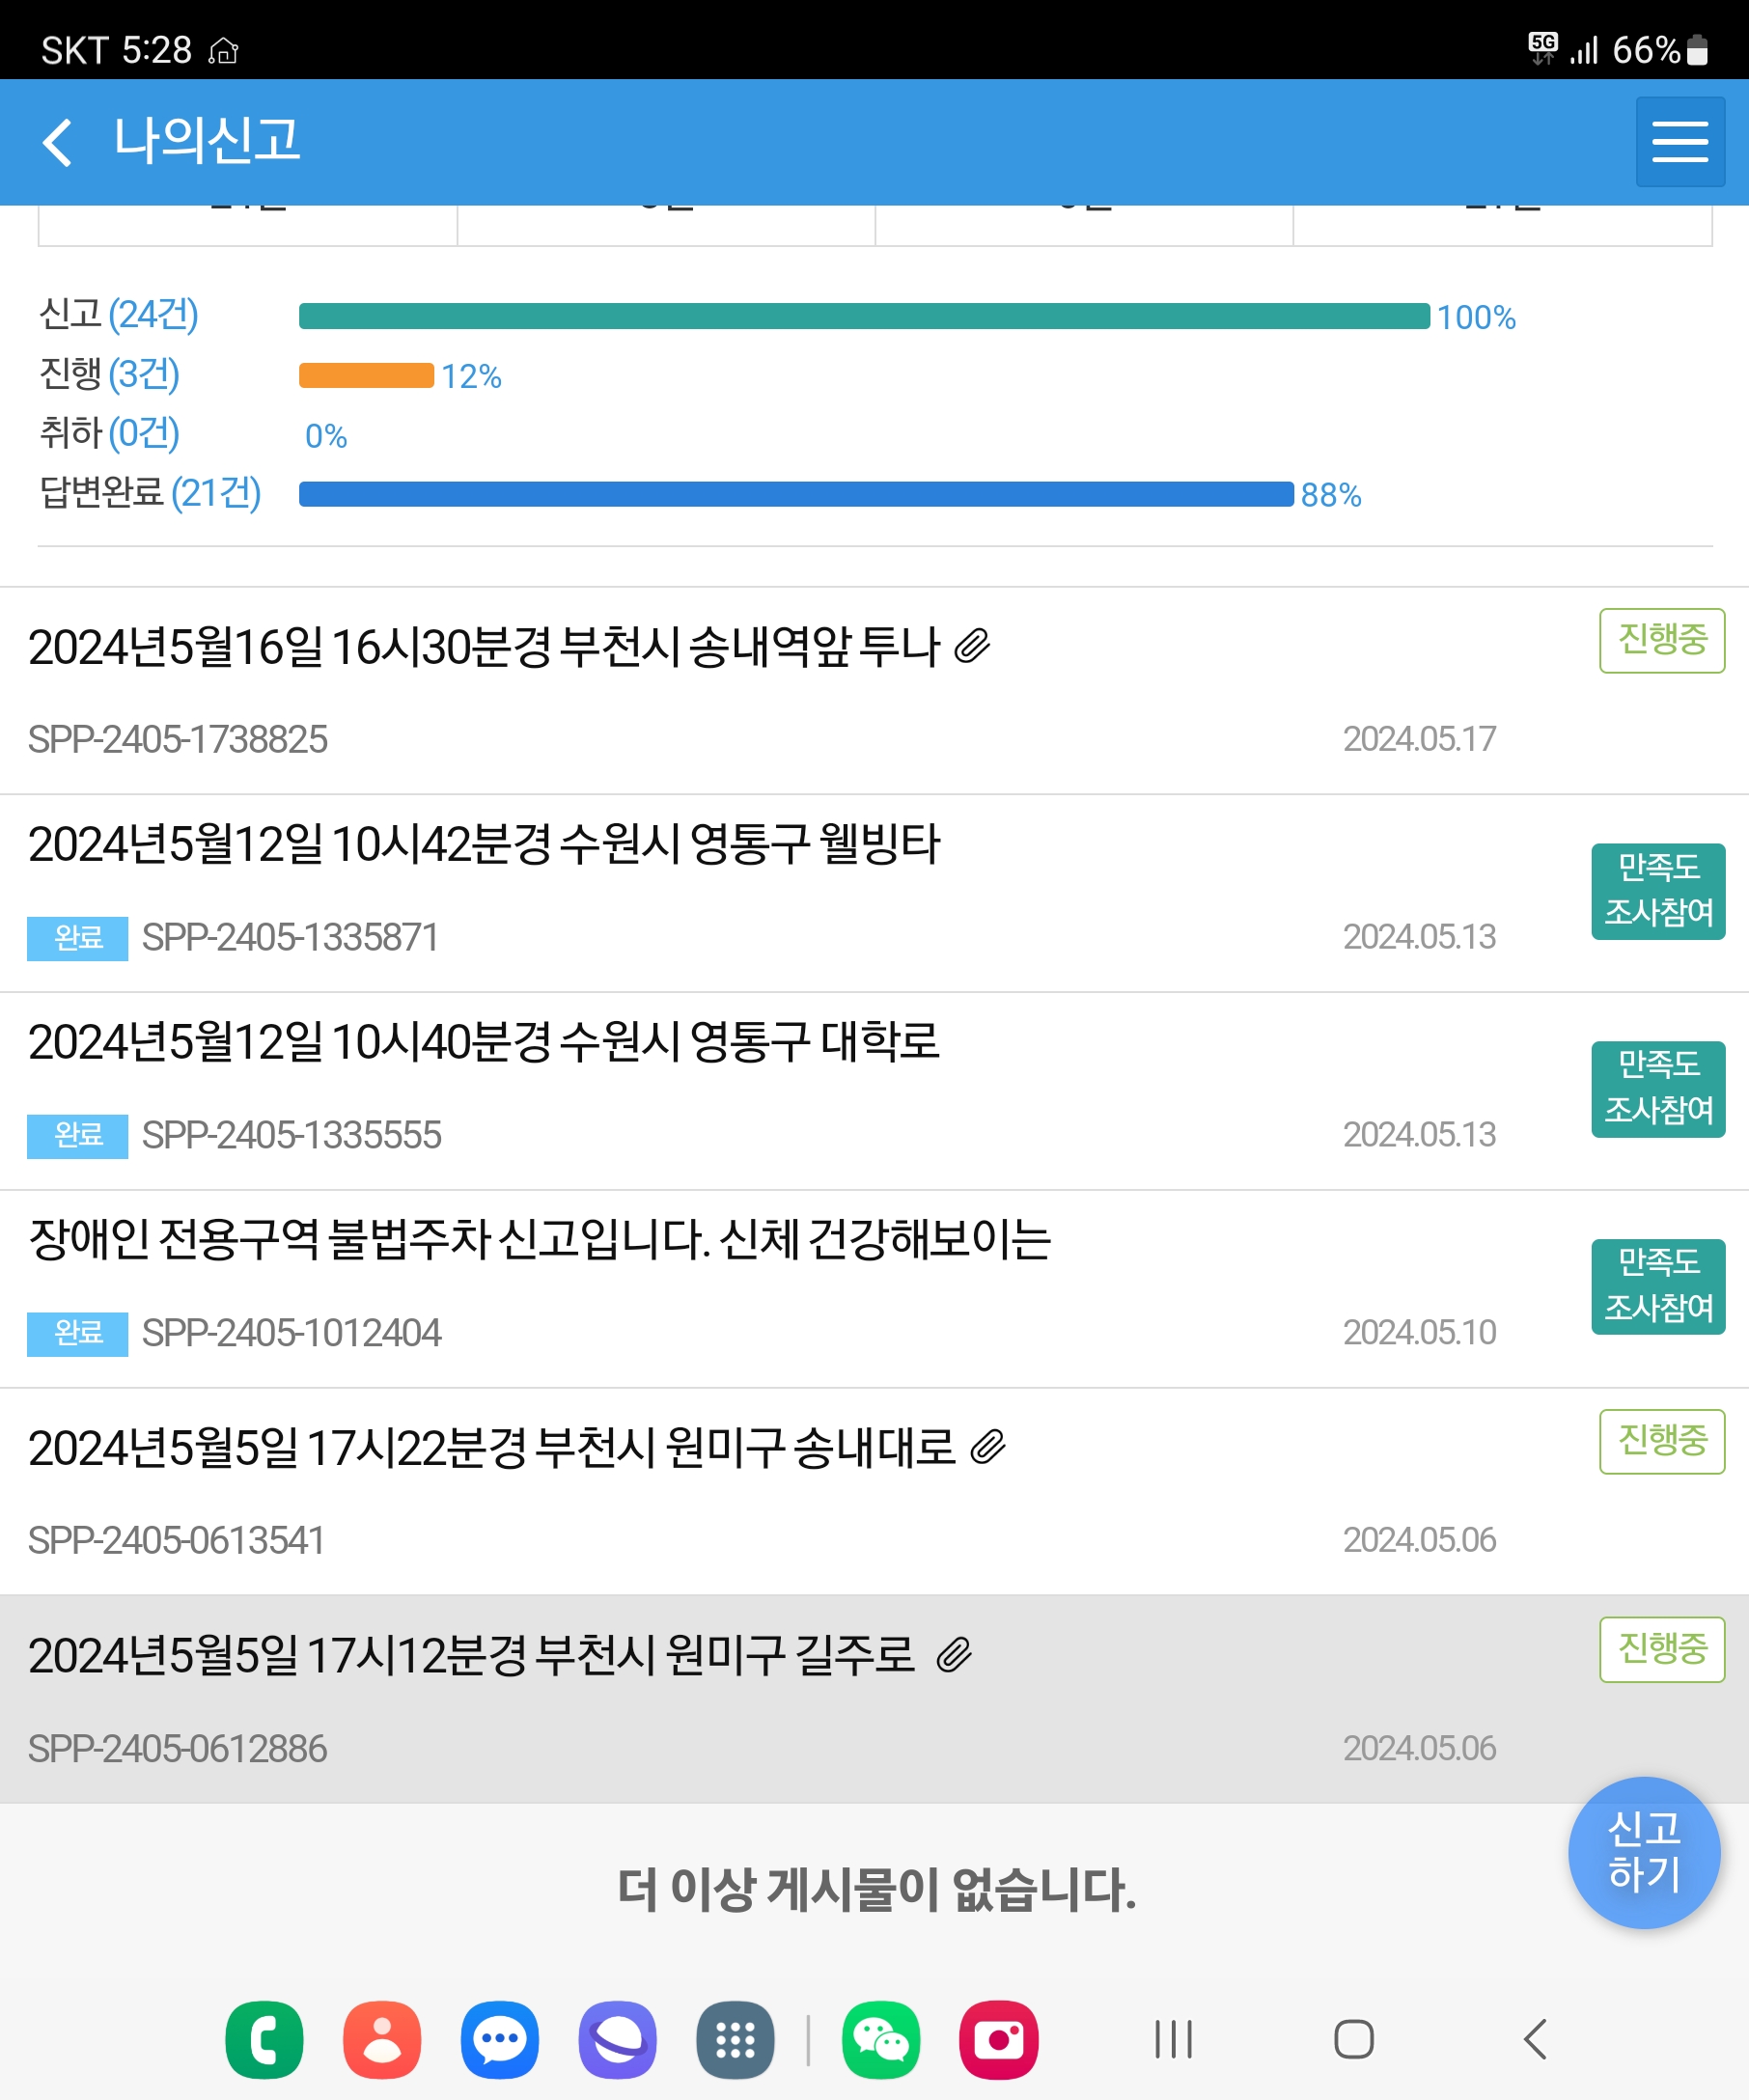The image size is (1749, 2100).
Task: Tap the attachment icon on the 송내대로 report
Action: 987,1447
